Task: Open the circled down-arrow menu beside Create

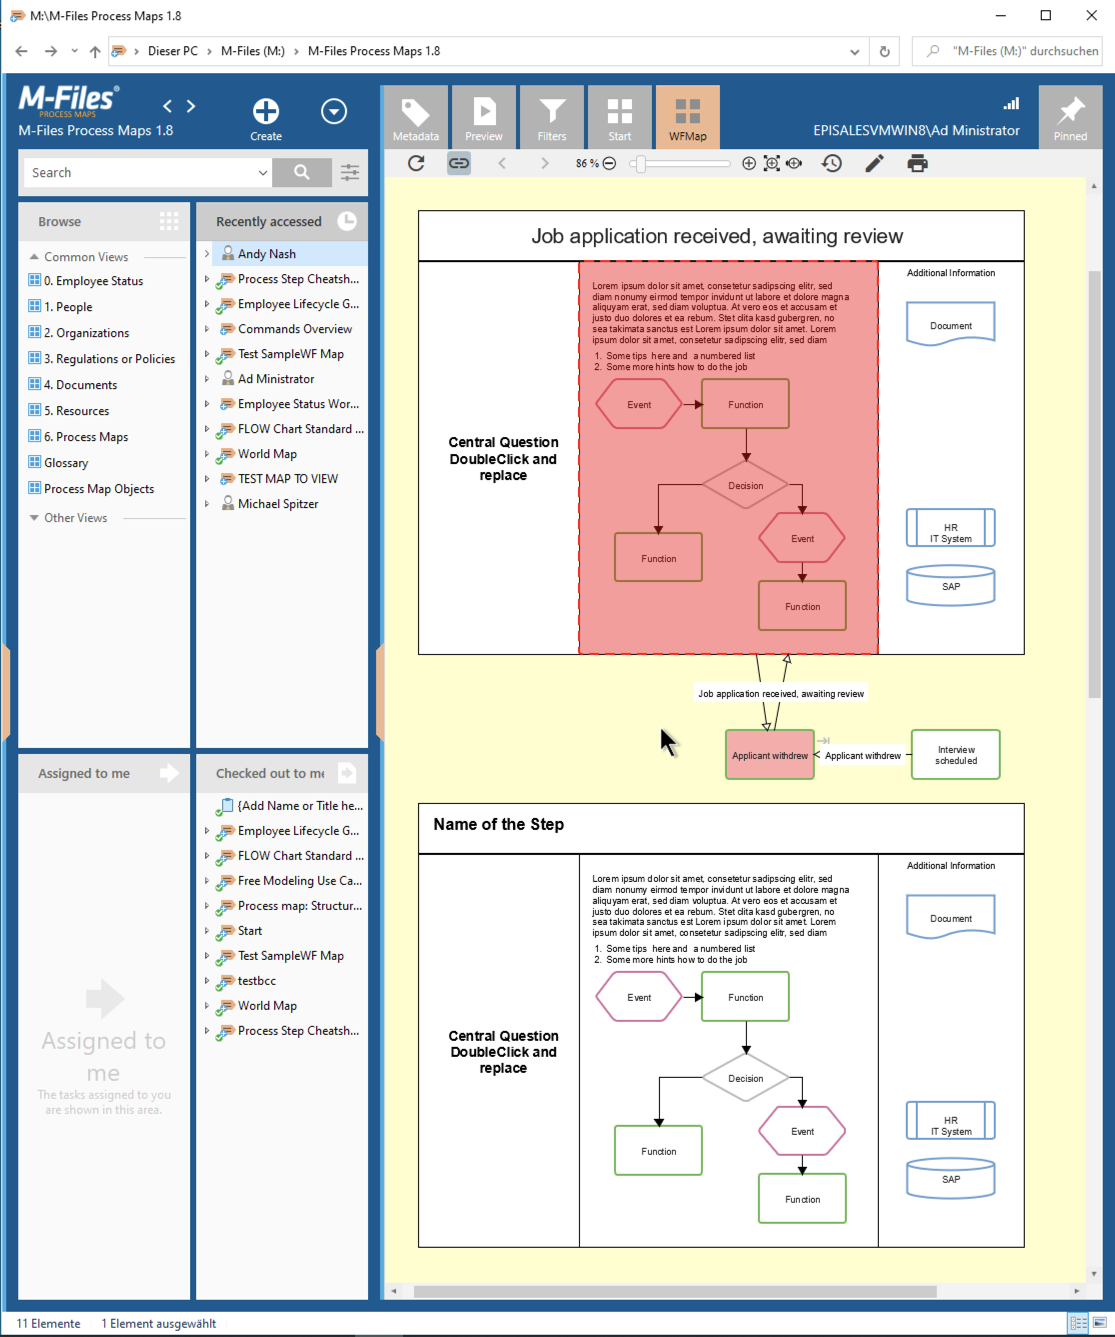Action: (334, 111)
